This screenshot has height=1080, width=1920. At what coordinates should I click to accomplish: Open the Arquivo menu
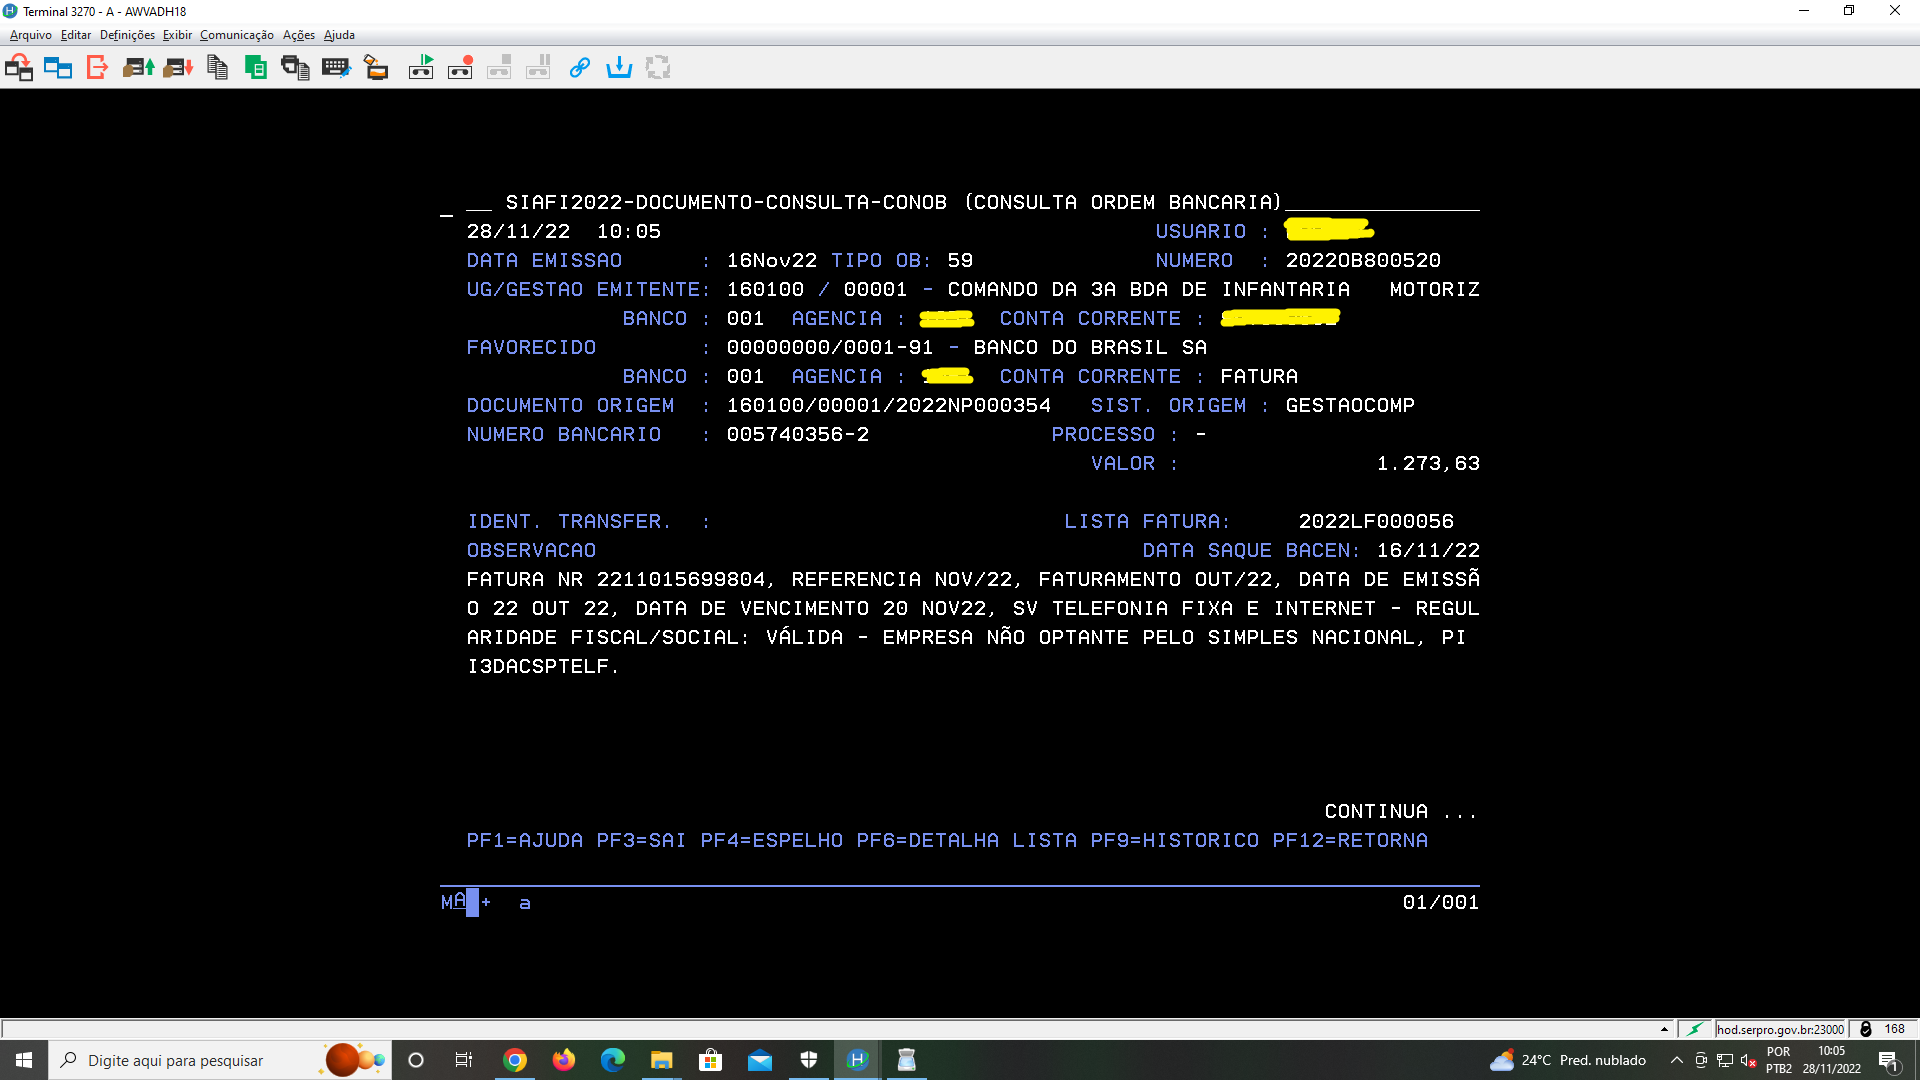pos(30,35)
